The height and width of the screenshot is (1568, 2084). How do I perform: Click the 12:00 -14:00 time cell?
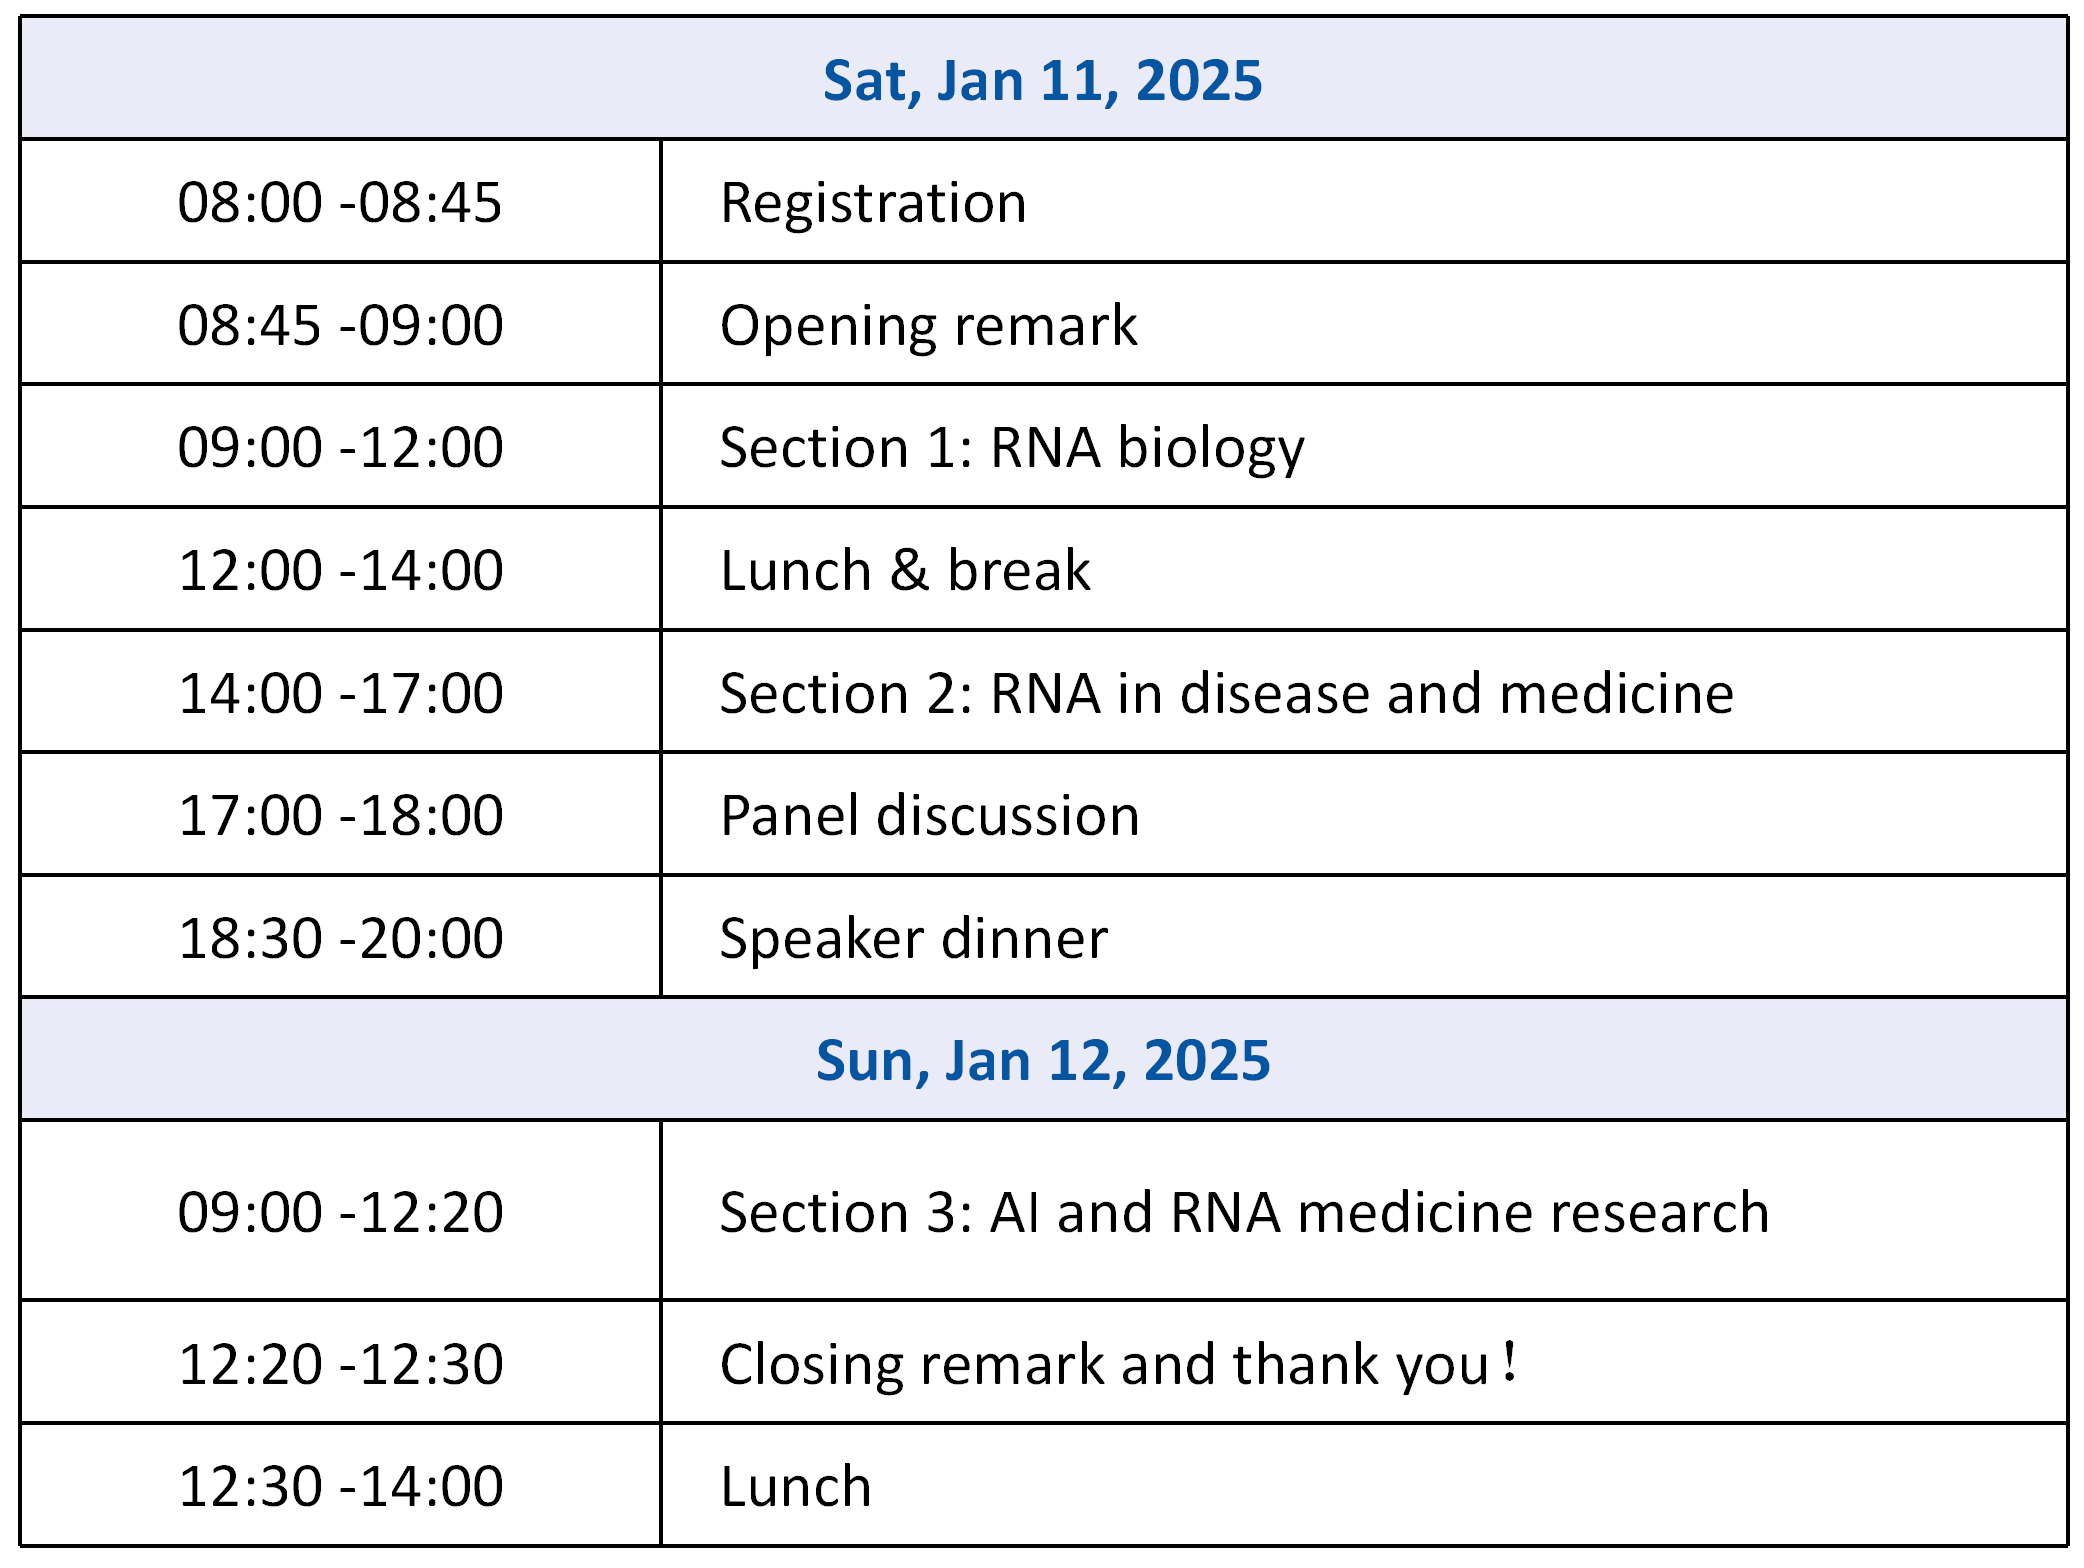coord(340,569)
